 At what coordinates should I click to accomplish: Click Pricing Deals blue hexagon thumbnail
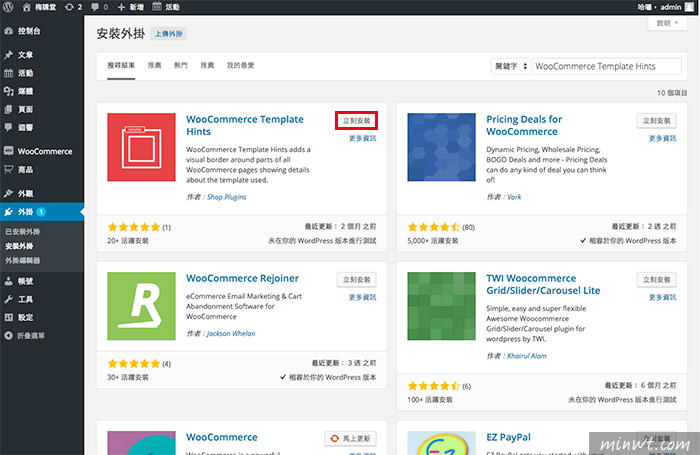pyautogui.click(x=441, y=147)
